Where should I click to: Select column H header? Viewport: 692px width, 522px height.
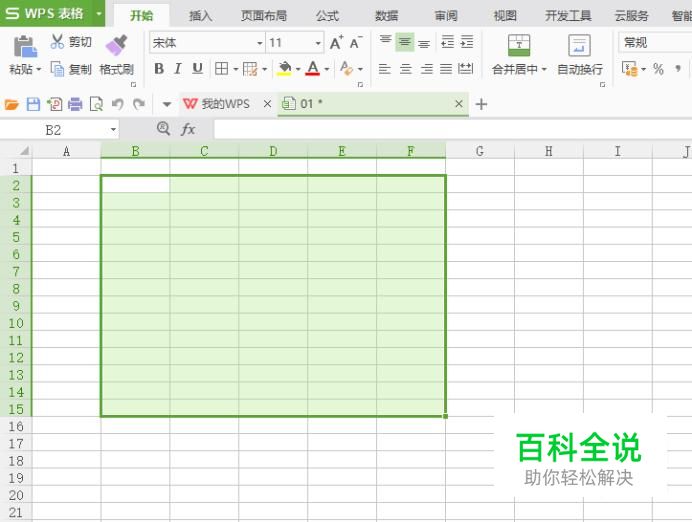click(x=549, y=151)
